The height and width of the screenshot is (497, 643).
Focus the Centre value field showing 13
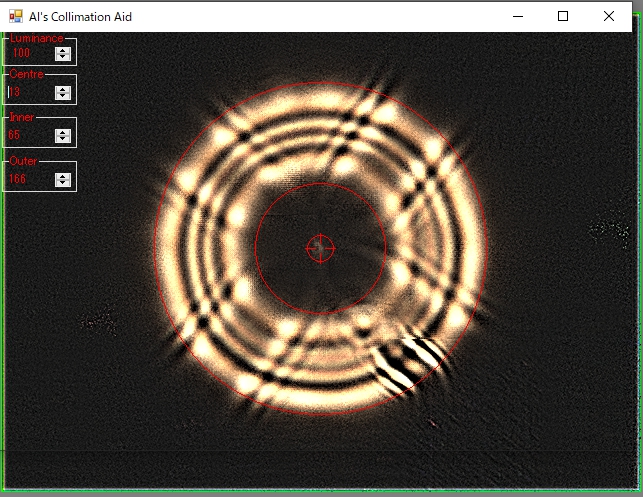tap(31, 93)
